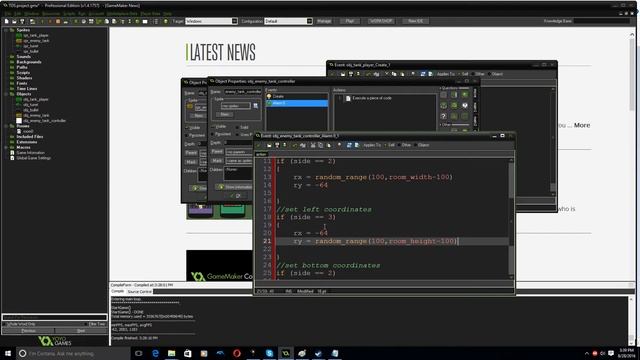
Task: Open the Target platform dropdown
Action: (235, 21)
